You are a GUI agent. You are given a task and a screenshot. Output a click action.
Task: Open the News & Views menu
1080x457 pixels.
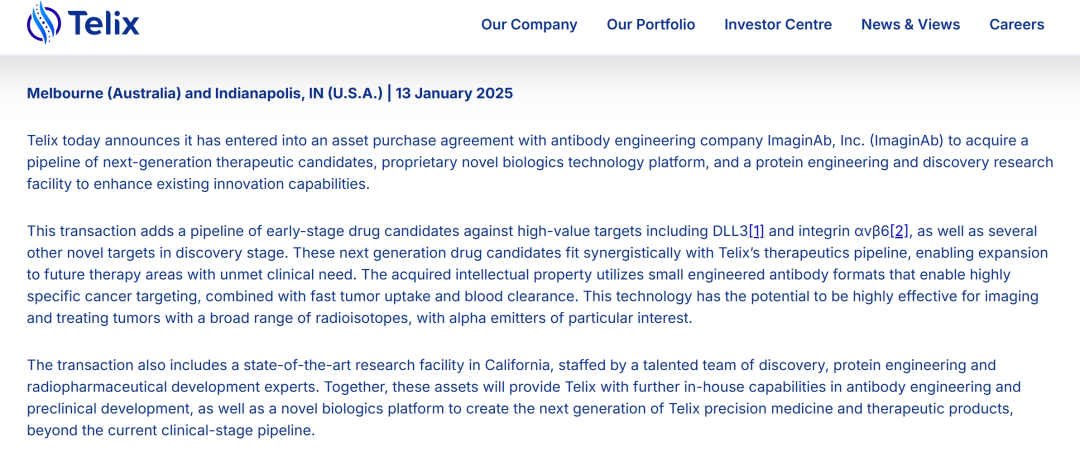tap(910, 25)
